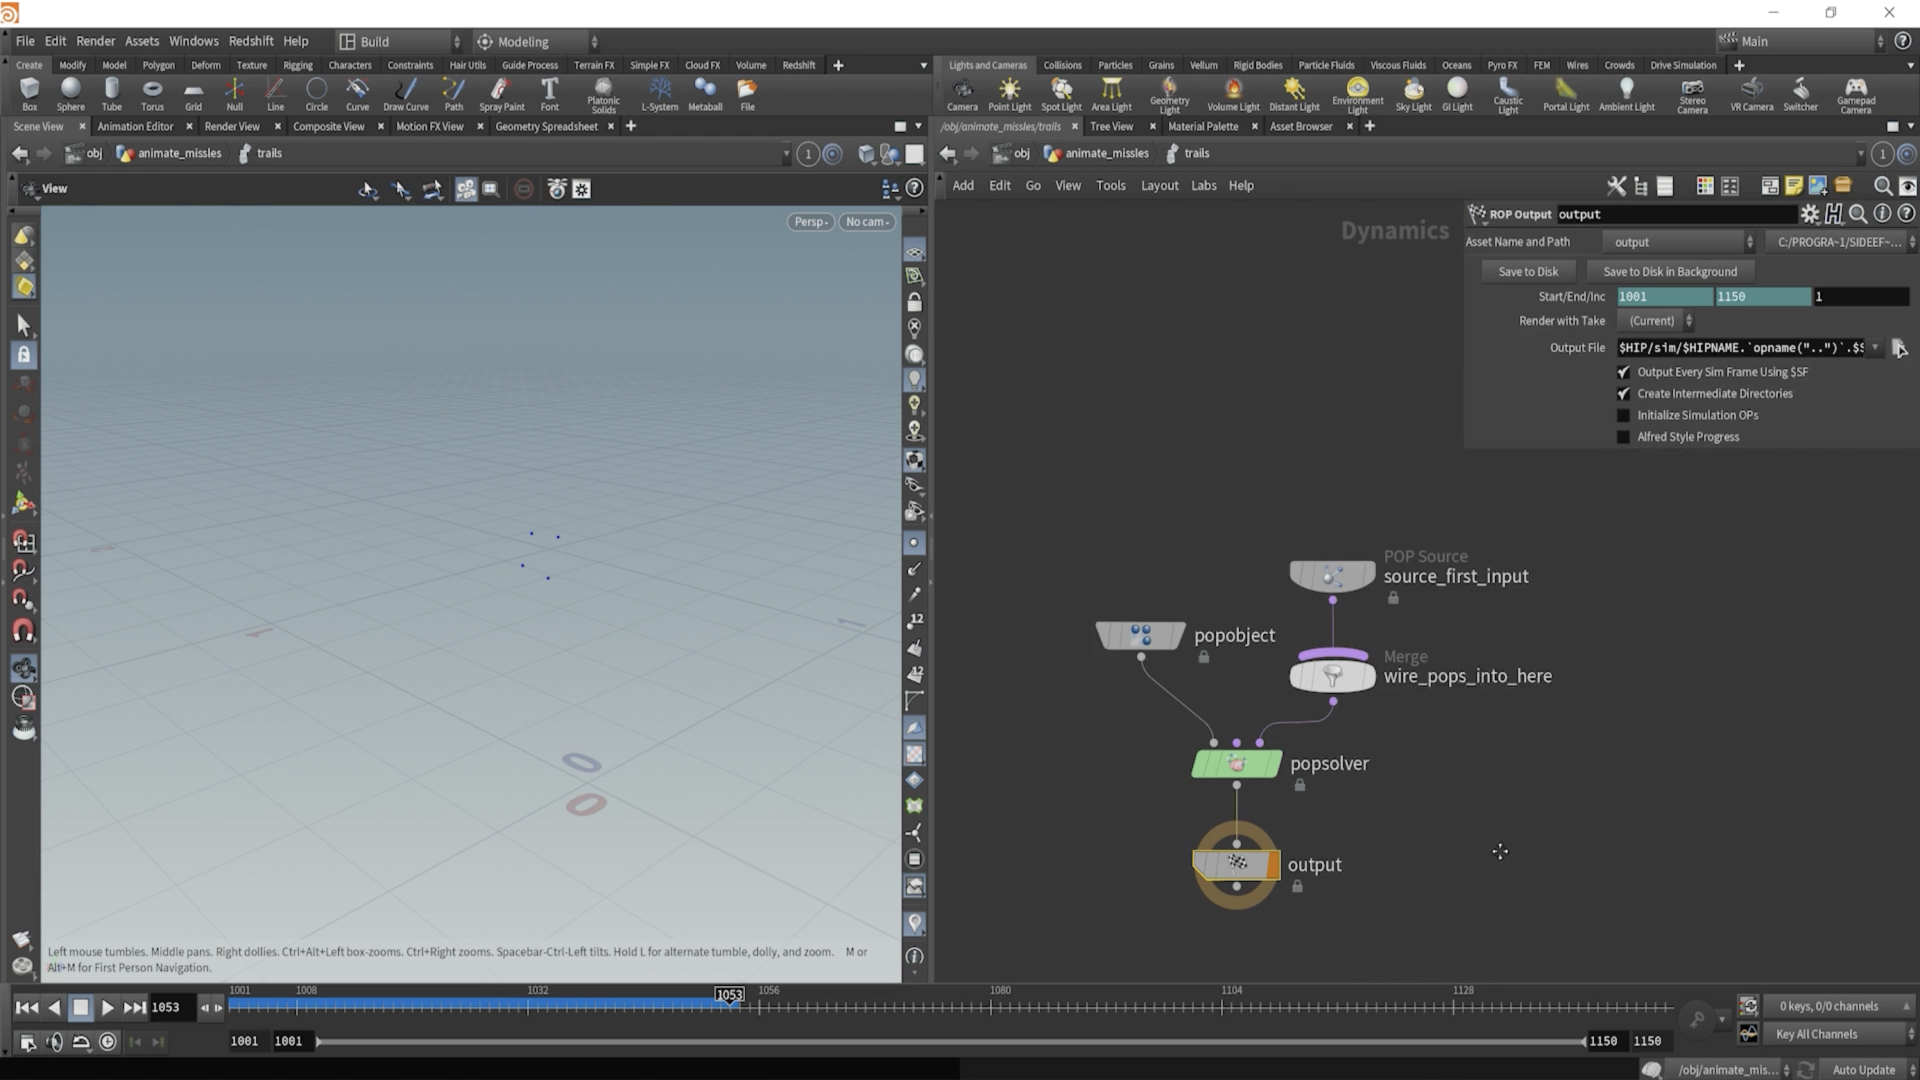Open the parameter gear menu for ROP Output

[1809, 214]
